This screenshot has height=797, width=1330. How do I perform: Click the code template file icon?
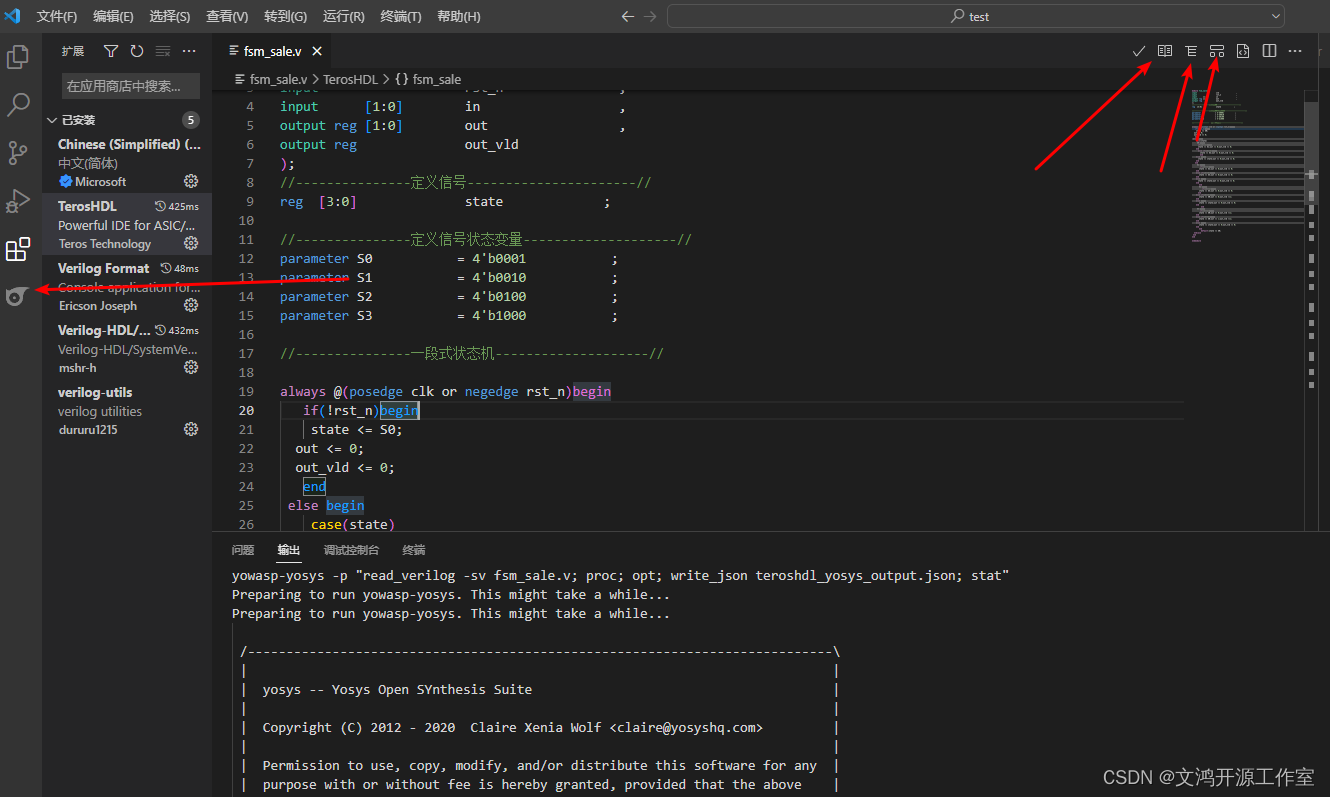click(x=1243, y=51)
